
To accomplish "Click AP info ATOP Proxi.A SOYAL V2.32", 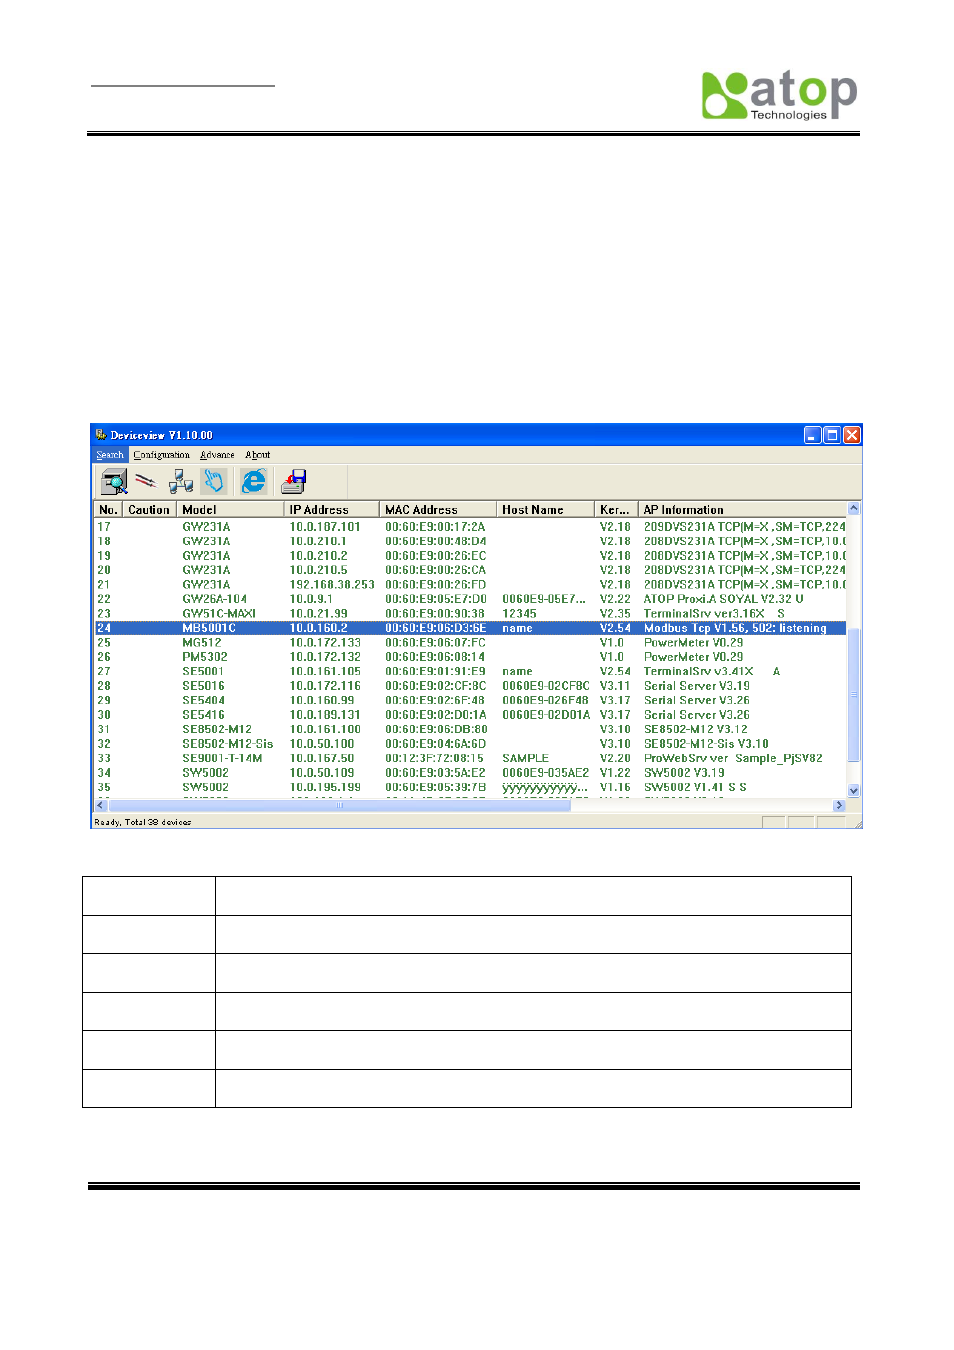I will (723, 599).
